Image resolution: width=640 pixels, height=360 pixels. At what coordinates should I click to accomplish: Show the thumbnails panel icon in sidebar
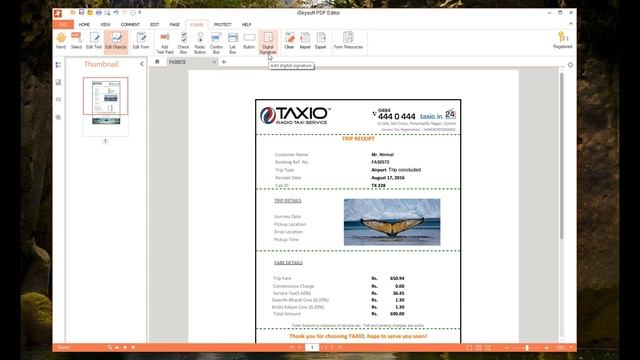pyautogui.click(x=58, y=65)
